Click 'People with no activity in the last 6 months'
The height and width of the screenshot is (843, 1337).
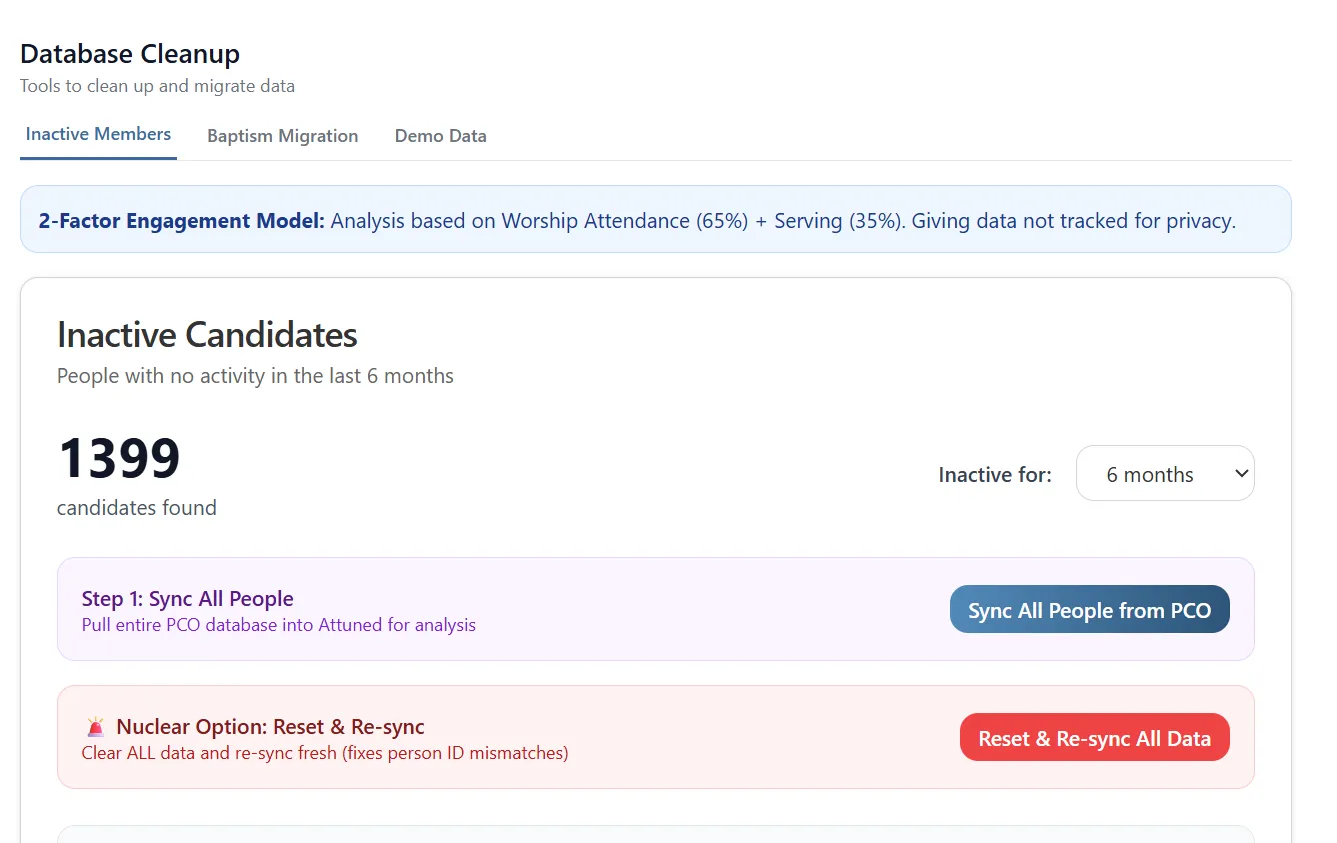pyautogui.click(x=255, y=376)
